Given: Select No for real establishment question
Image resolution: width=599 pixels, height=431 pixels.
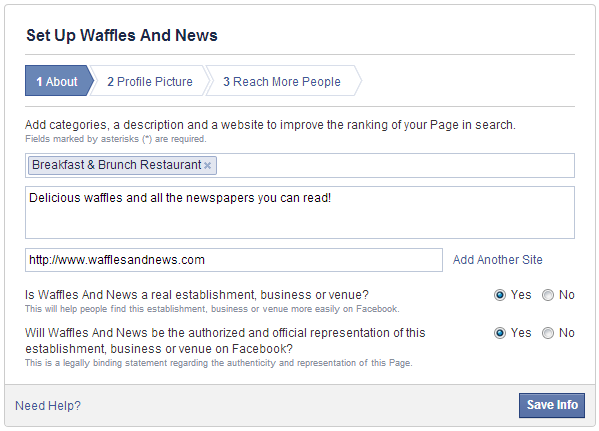Looking at the screenshot, I should click(x=547, y=295).
